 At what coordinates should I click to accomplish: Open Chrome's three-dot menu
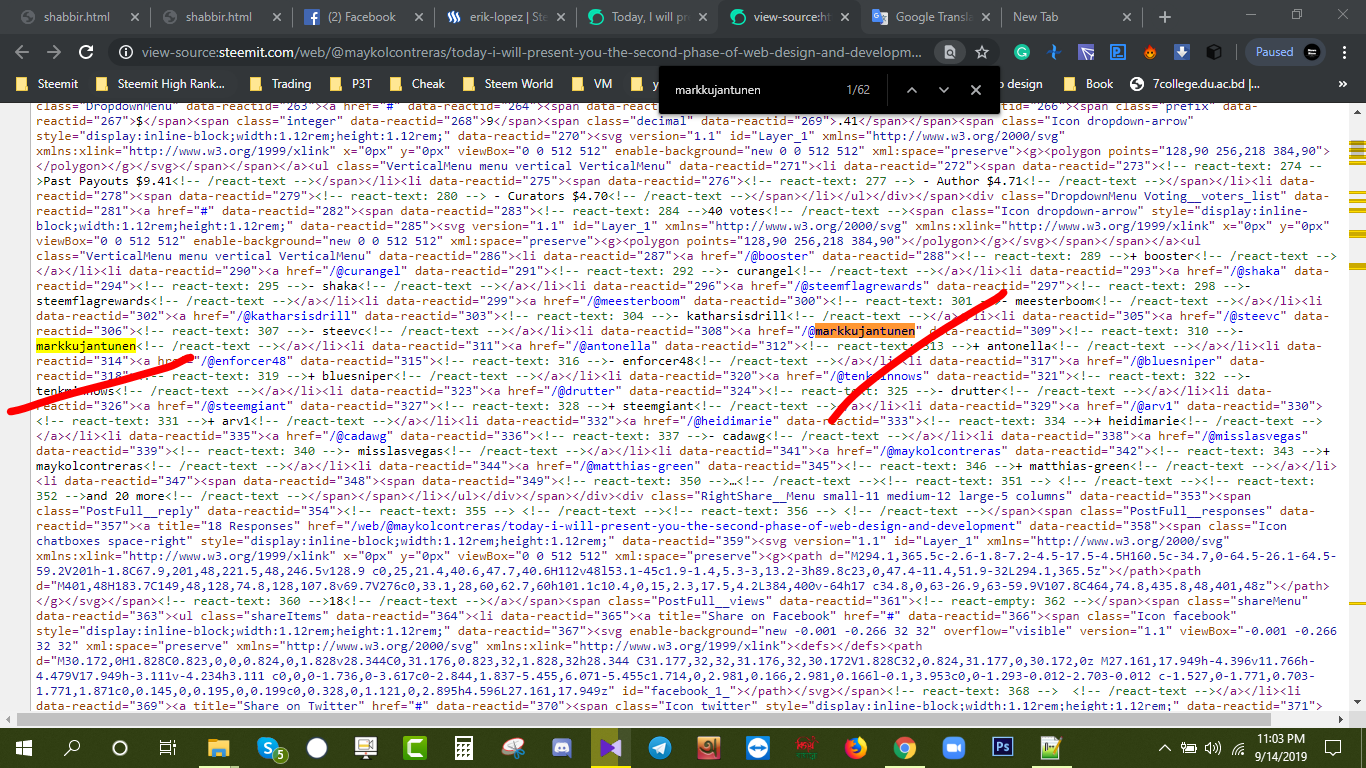[1345, 52]
